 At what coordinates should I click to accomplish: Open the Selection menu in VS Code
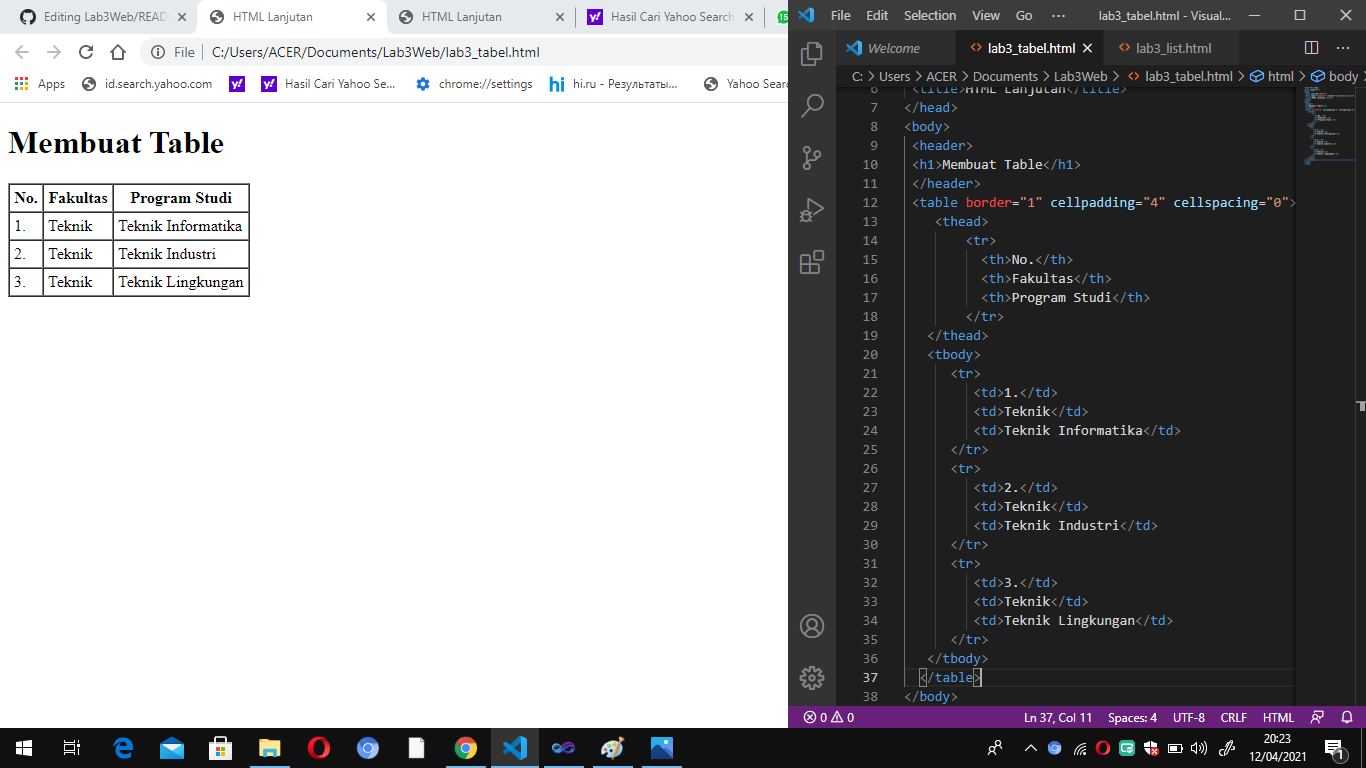[x=930, y=15]
